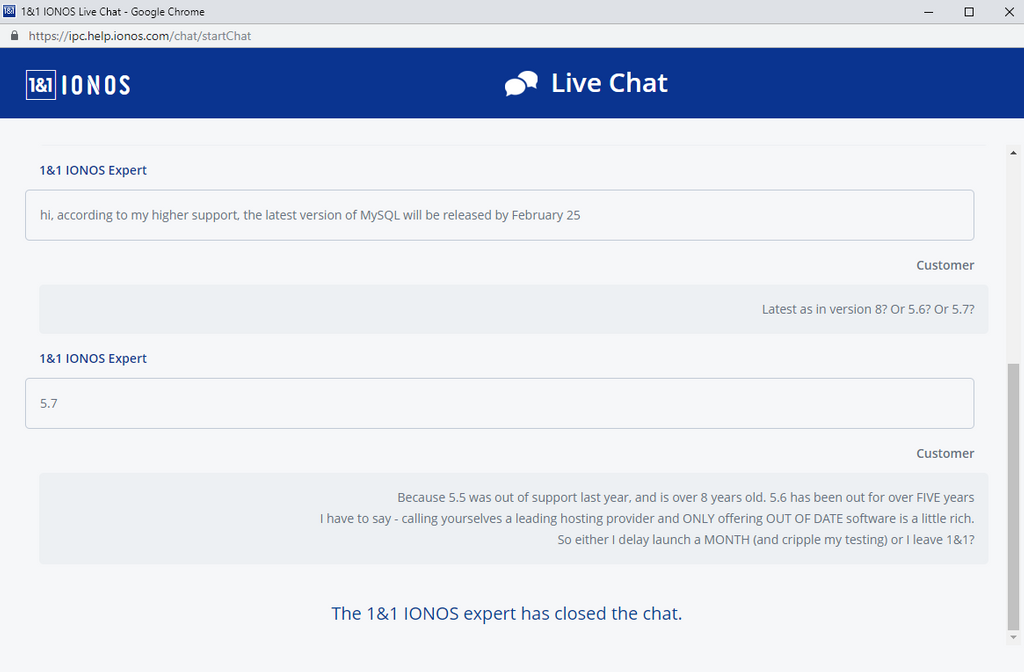The width and height of the screenshot is (1024, 672).
Task: Click the padlock icon in address bar
Action: click(14, 36)
